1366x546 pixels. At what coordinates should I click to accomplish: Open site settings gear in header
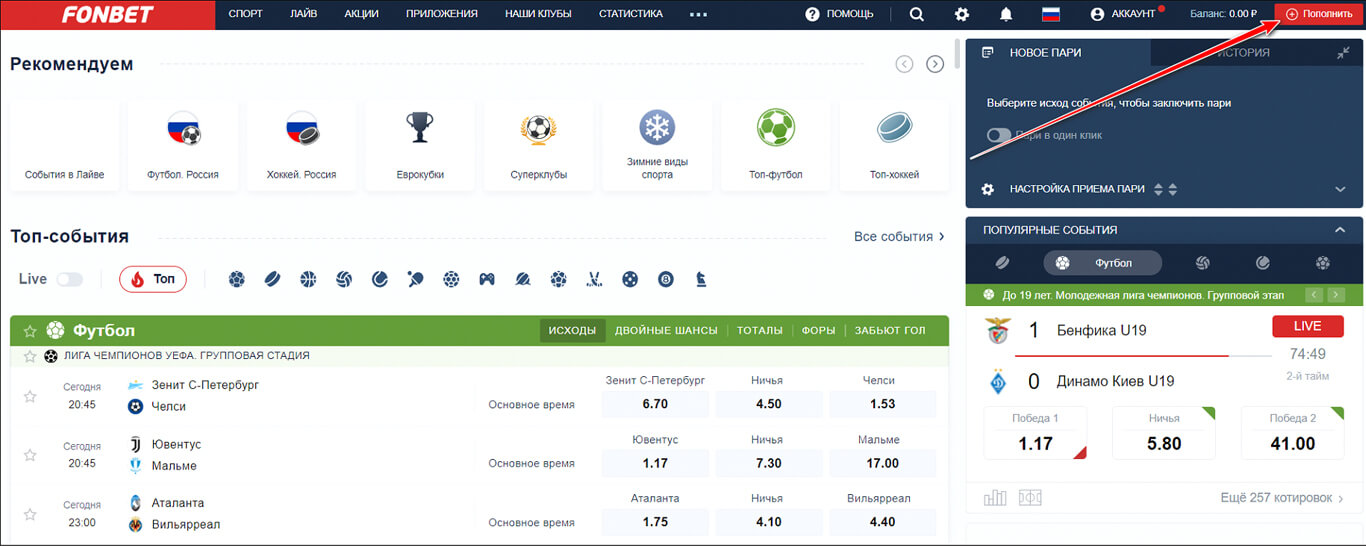(962, 14)
